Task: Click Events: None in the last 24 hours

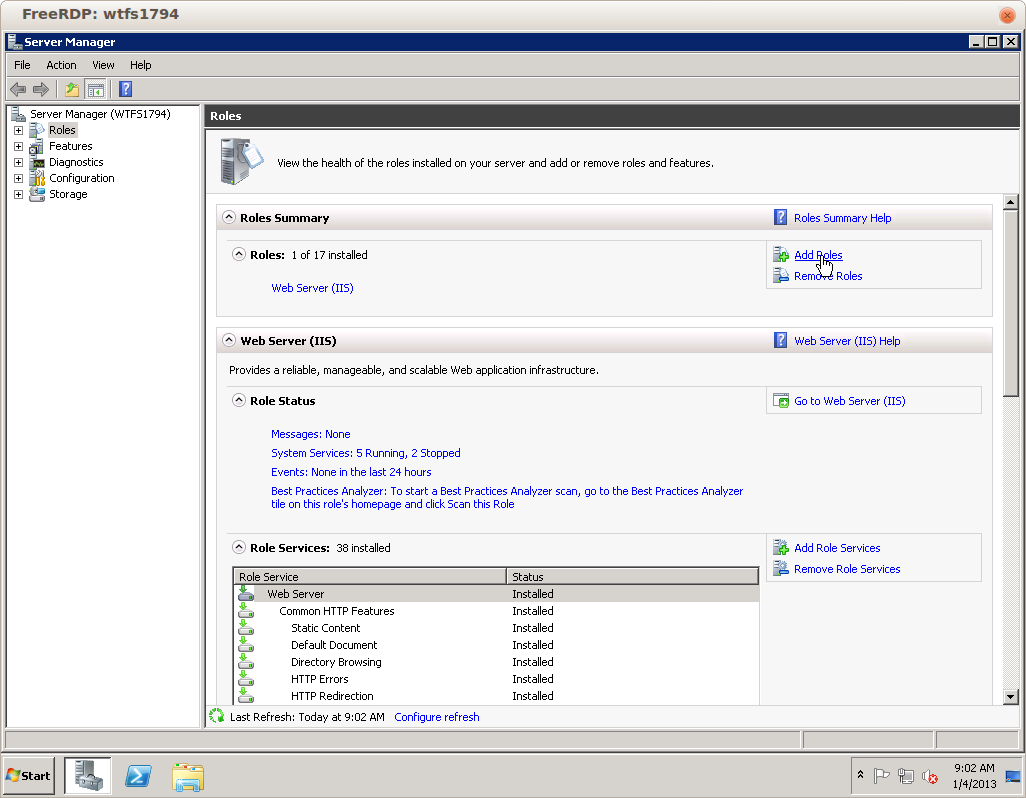Action: click(351, 472)
